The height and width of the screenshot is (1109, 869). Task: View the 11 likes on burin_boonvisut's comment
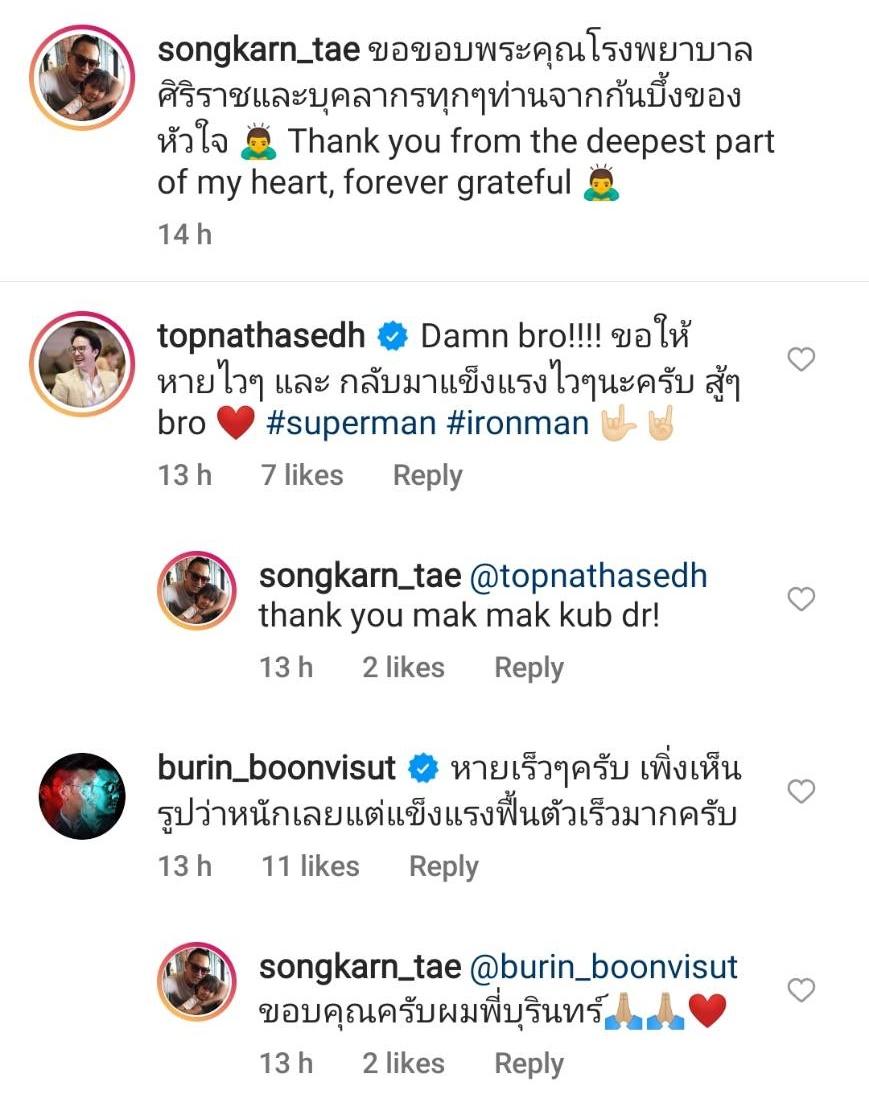pyautogui.click(x=310, y=866)
